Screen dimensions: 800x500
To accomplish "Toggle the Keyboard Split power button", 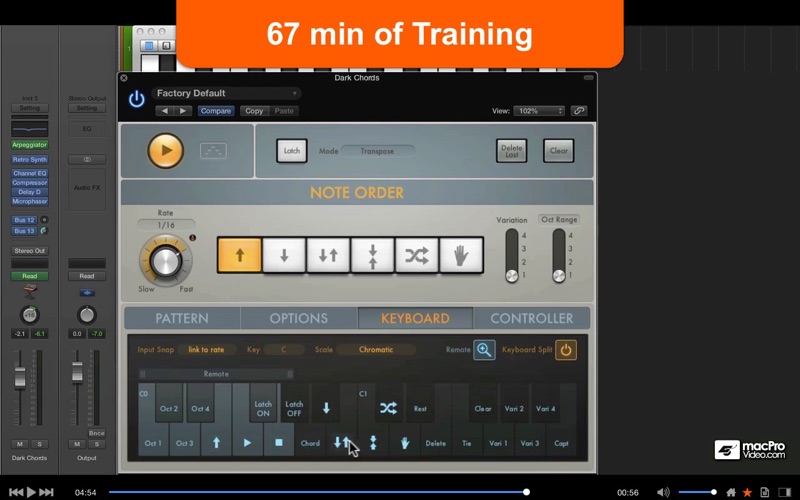I will [x=566, y=349].
